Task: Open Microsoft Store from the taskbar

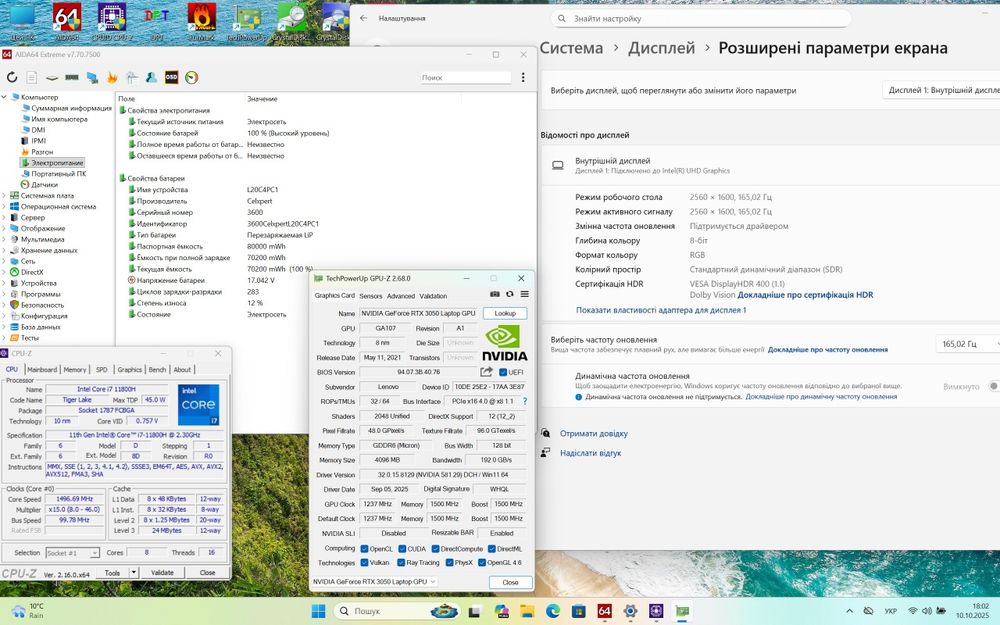Action: tap(578, 611)
